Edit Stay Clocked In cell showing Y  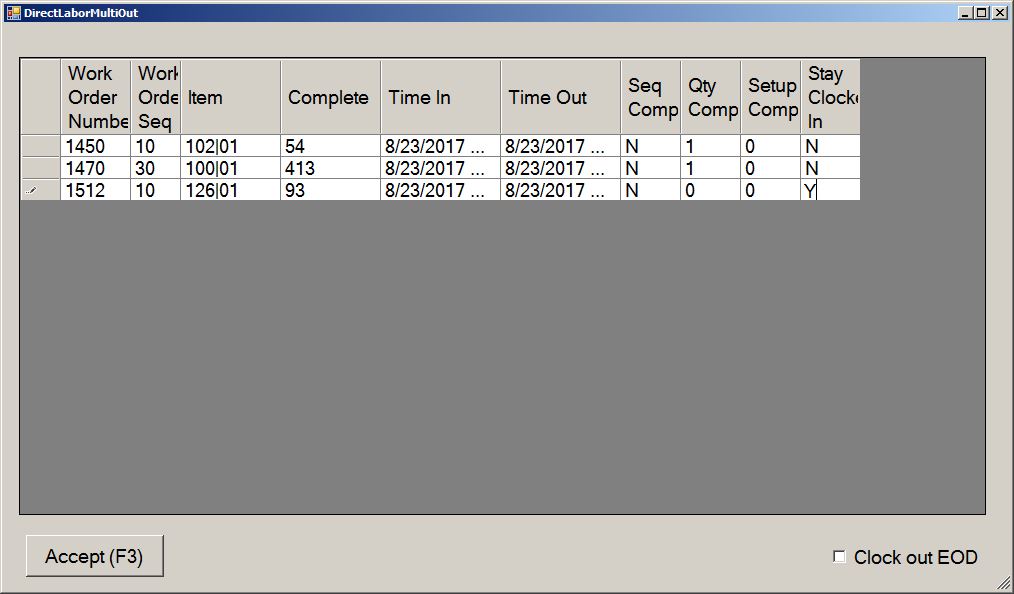[830, 190]
